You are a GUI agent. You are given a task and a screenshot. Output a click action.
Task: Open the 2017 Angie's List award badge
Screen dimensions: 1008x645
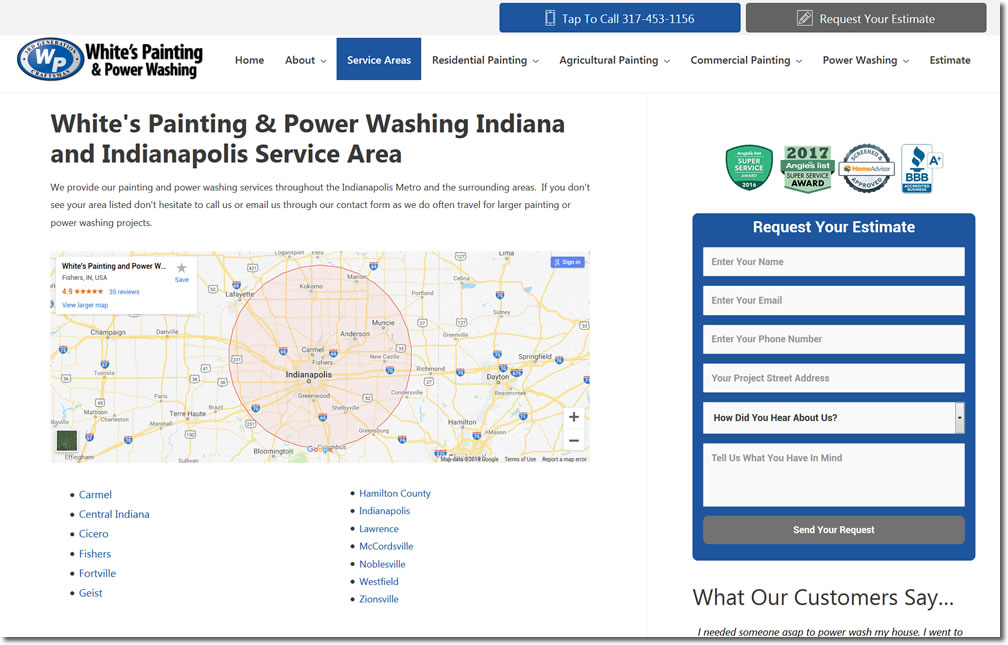click(x=807, y=168)
